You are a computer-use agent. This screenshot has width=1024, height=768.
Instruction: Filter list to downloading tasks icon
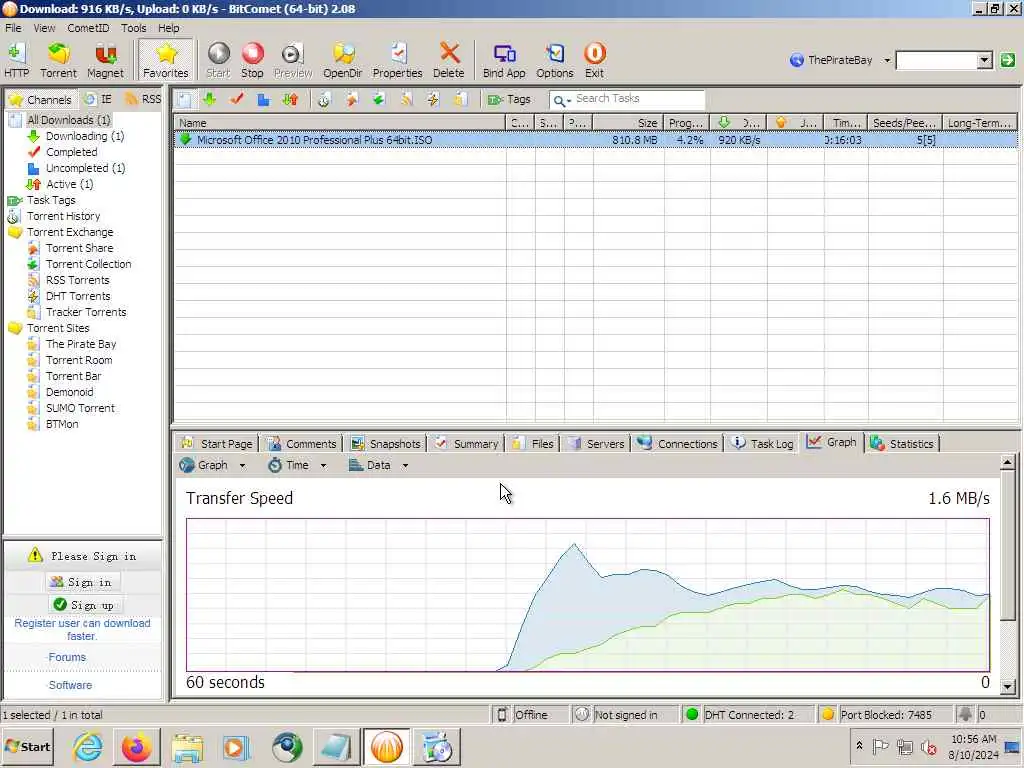pos(210,99)
